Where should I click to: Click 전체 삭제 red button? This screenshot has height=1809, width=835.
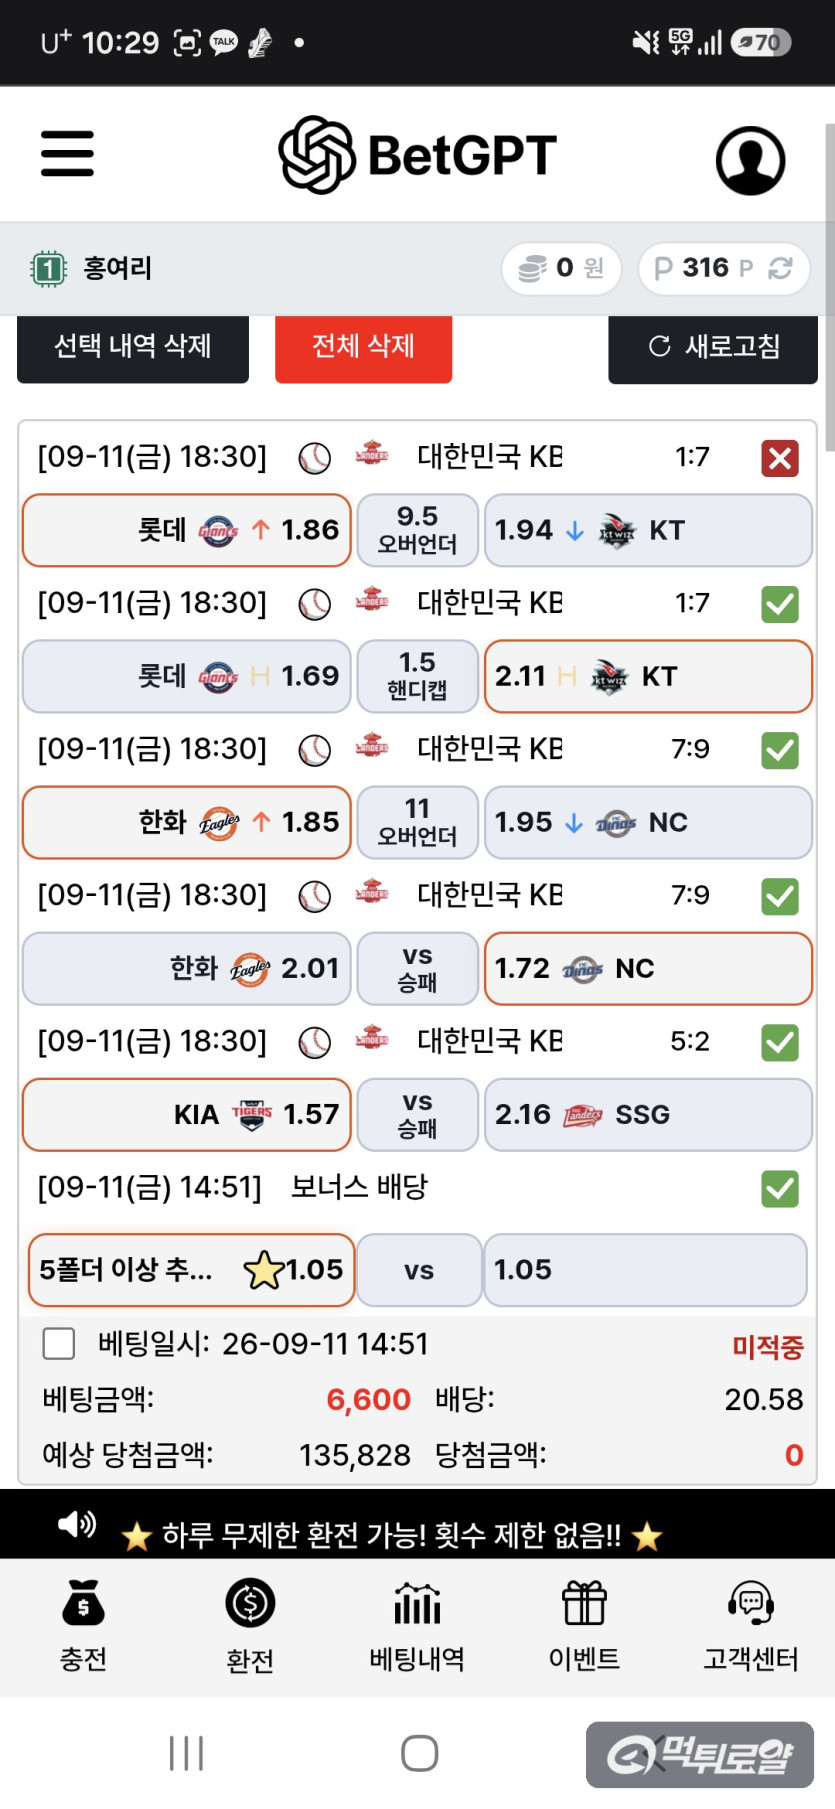[363, 347]
